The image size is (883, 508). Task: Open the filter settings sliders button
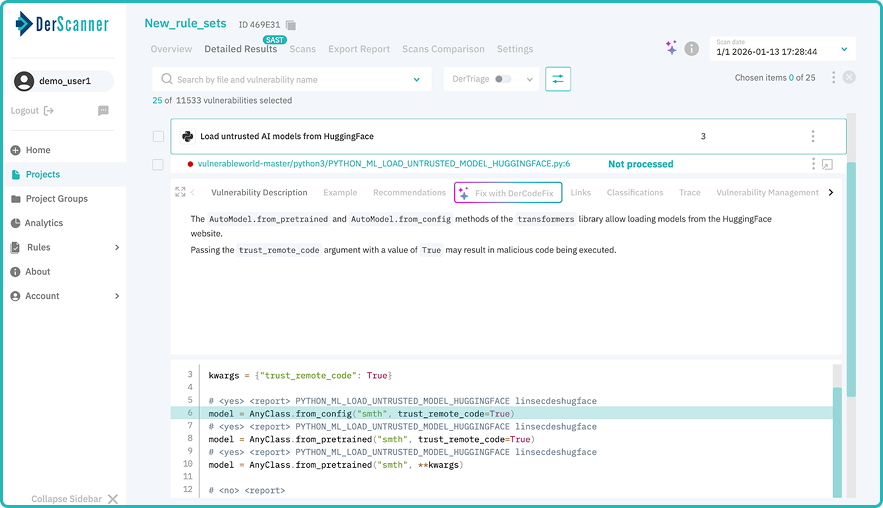click(x=558, y=79)
